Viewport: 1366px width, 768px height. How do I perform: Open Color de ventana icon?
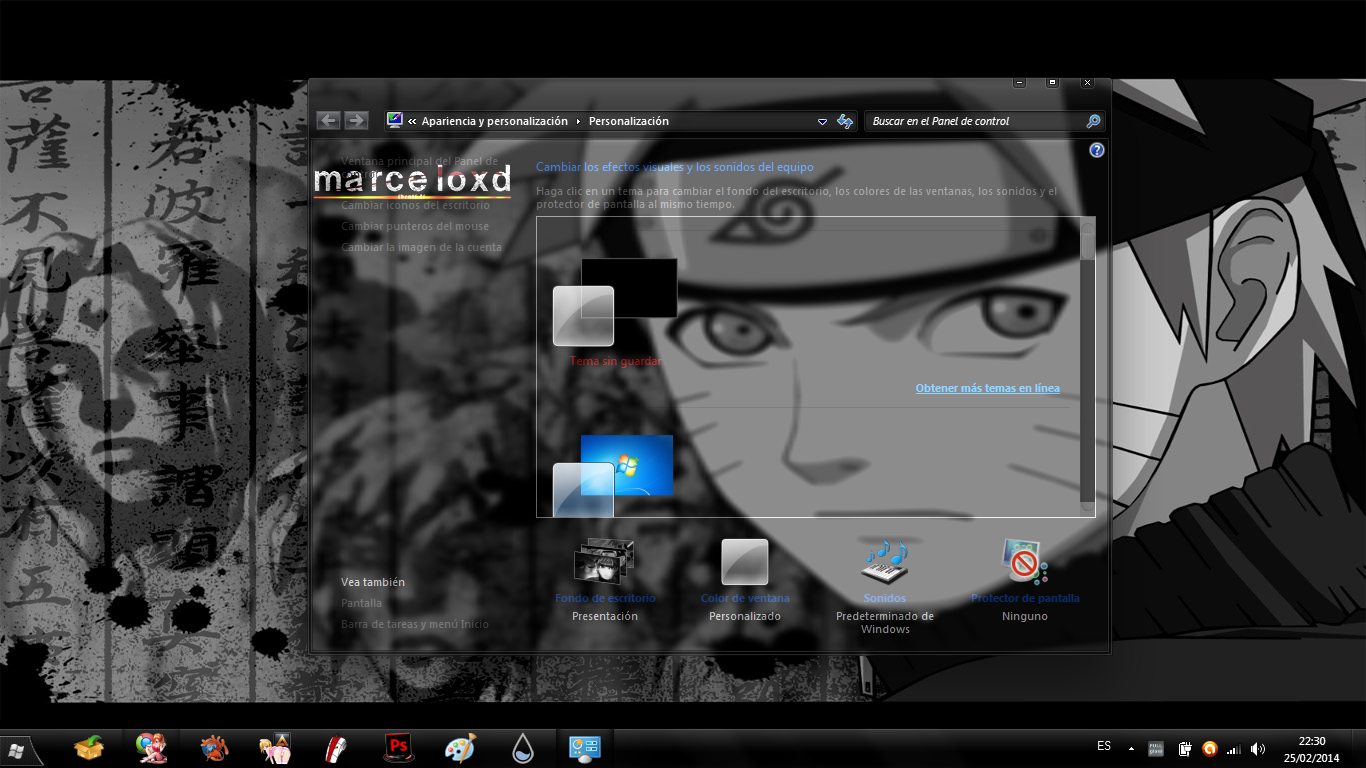click(745, 562)
